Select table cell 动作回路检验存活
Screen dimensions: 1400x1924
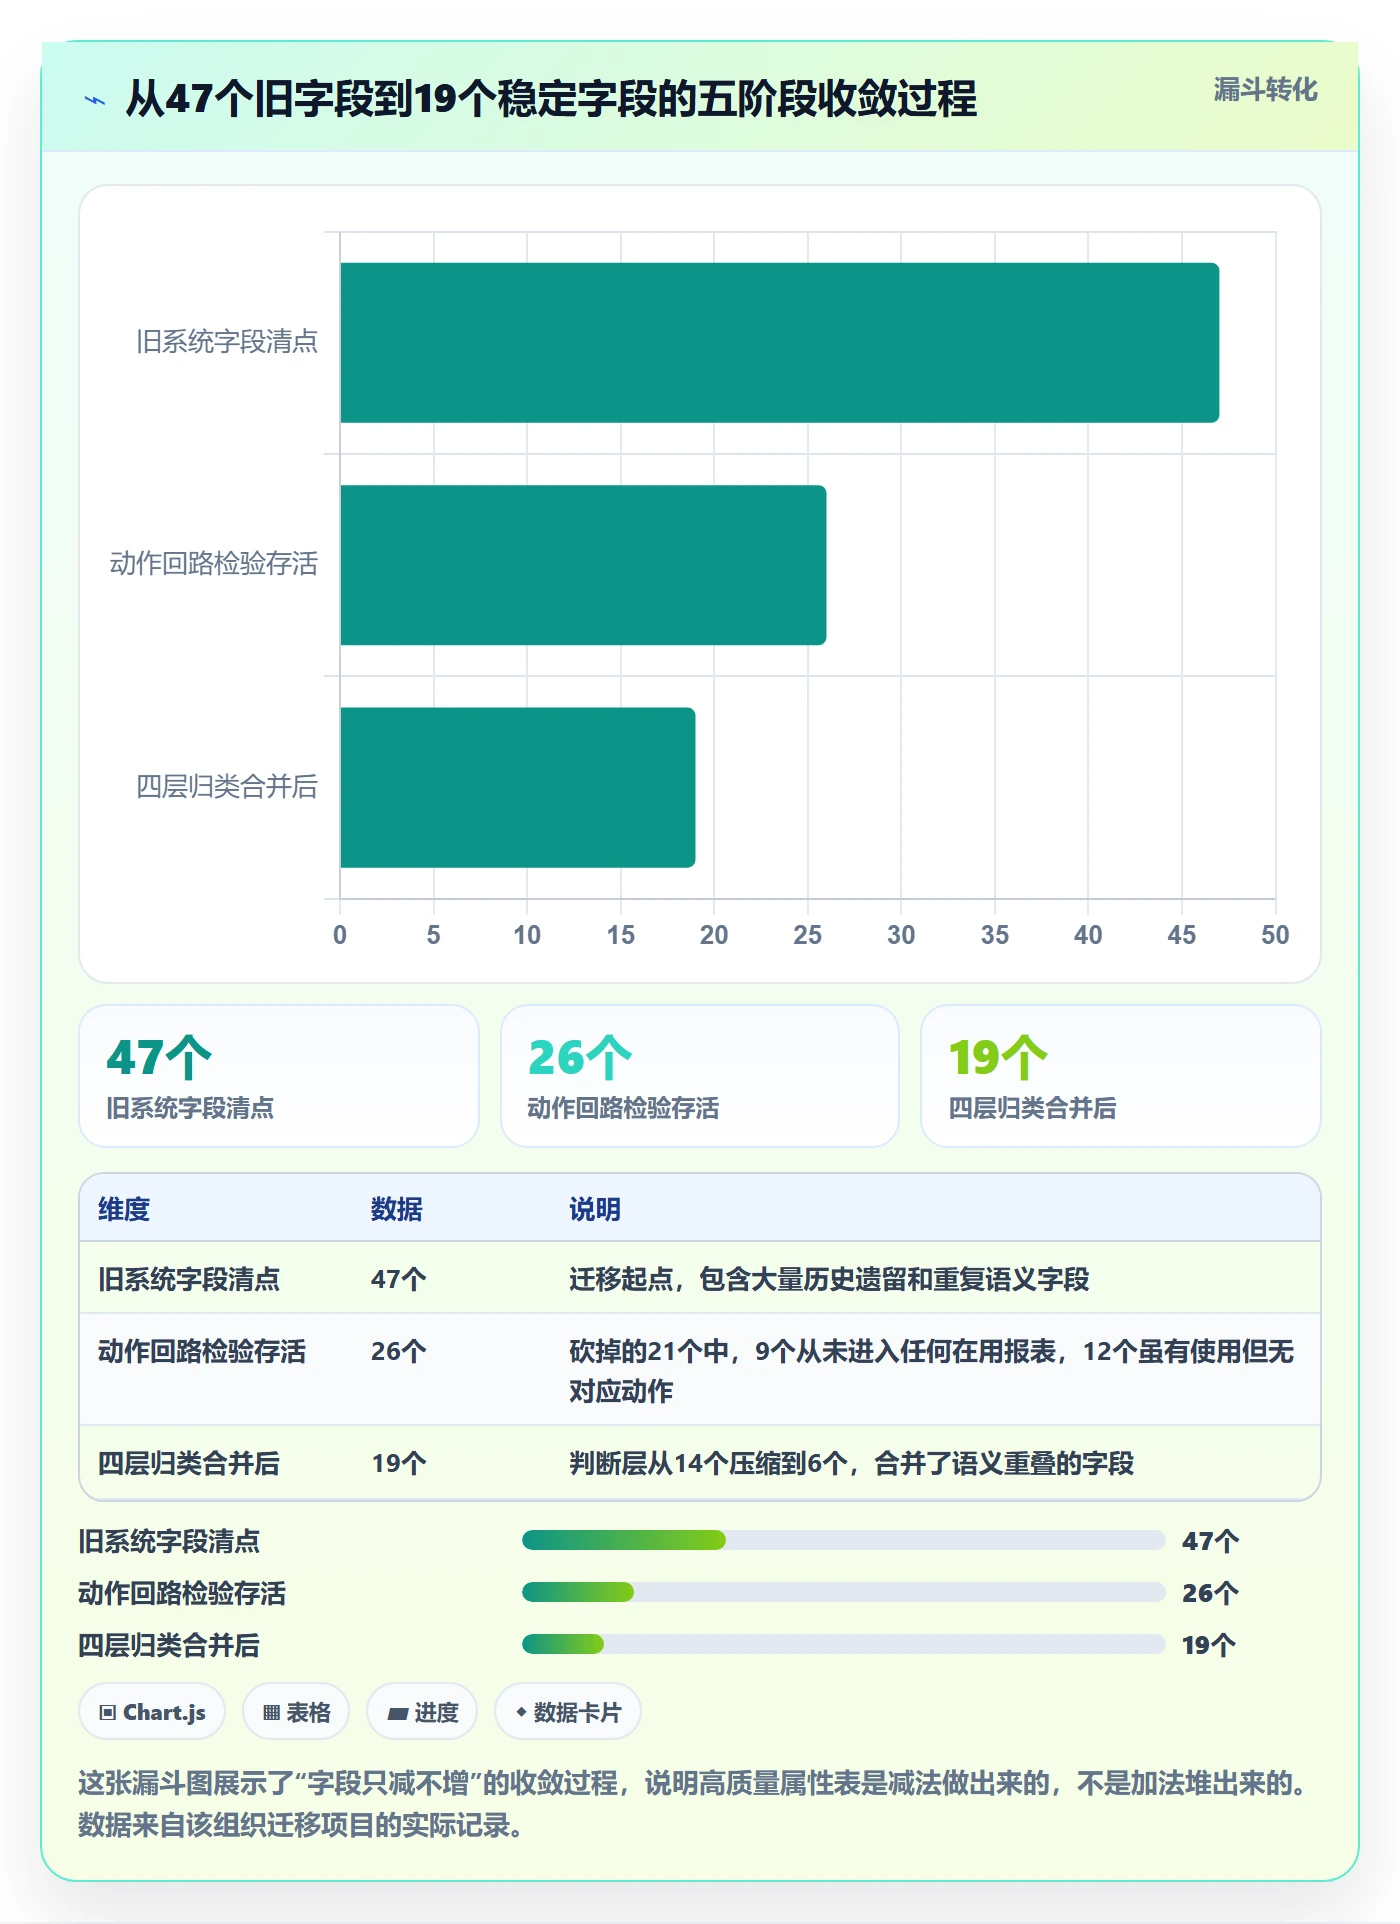202,1351
